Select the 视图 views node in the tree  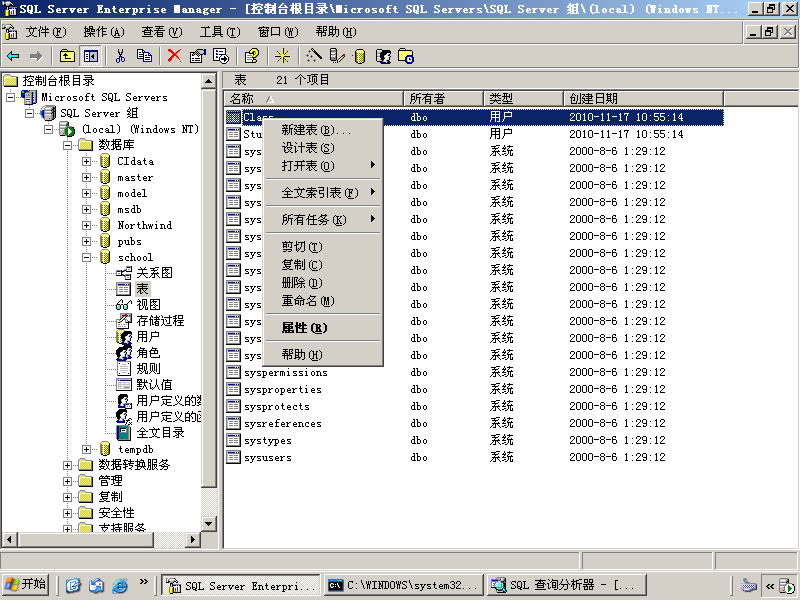pyautogui.click(x=148, y=305)
